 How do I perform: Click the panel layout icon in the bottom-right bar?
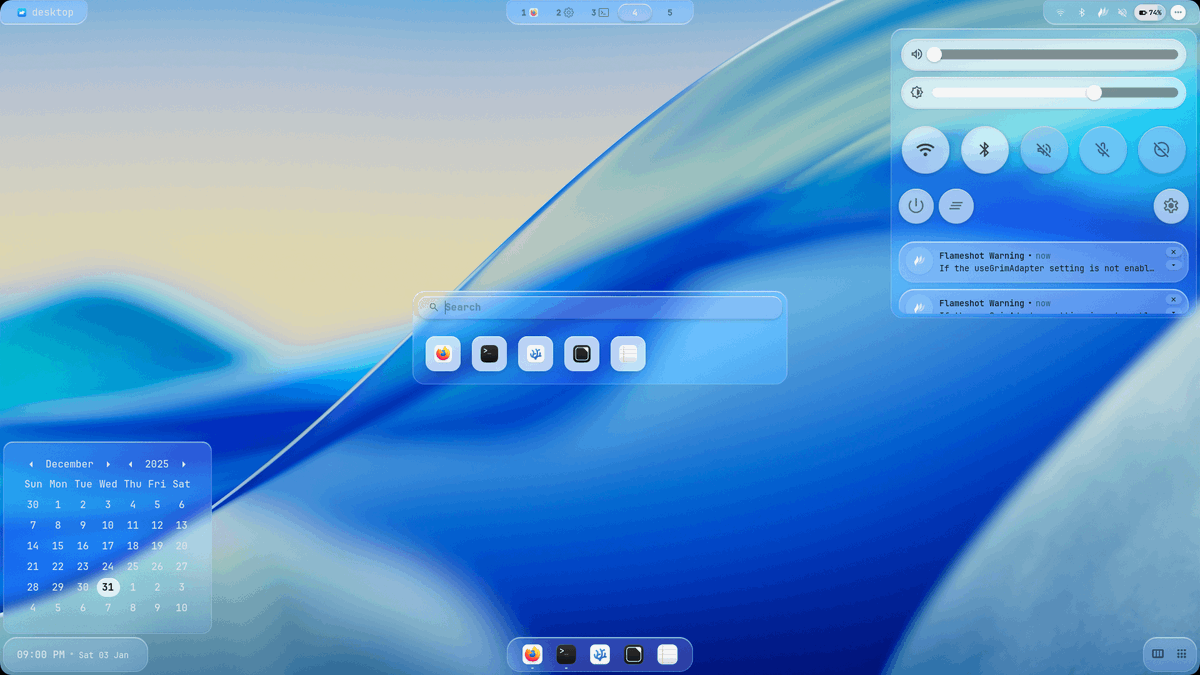coord(1158,654)
